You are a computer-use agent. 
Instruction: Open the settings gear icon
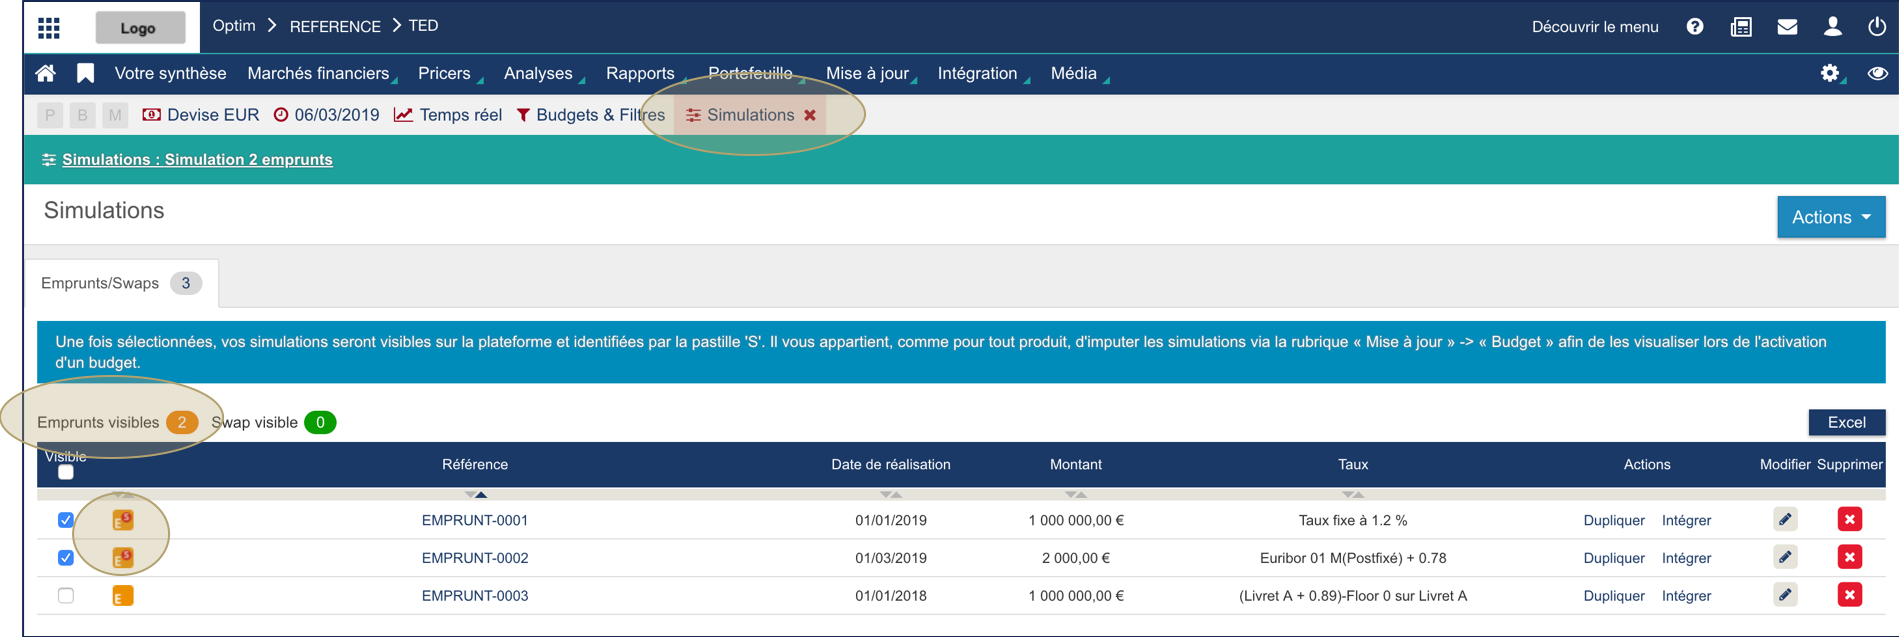point(1830,73)
